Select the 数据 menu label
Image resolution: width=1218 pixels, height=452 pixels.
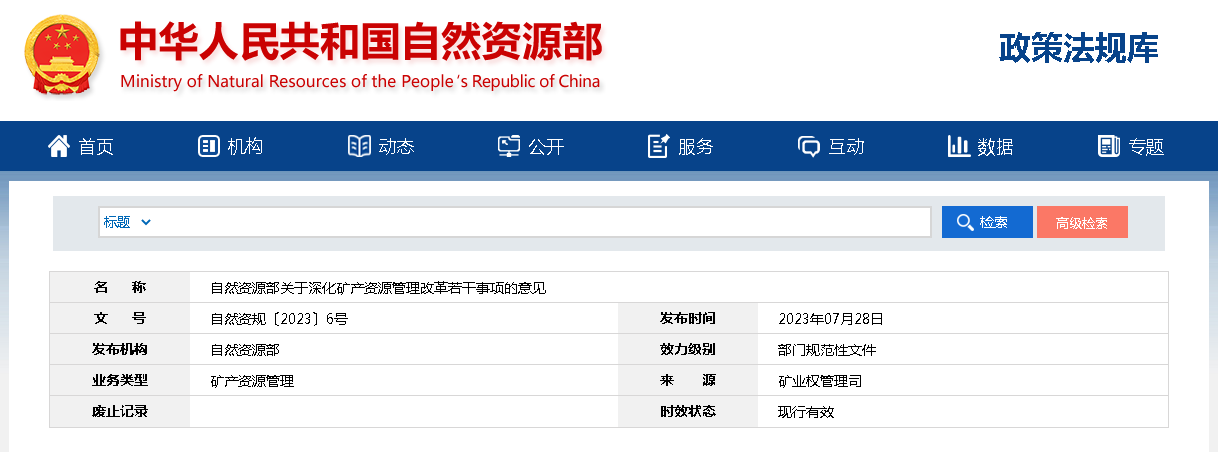(x=995, y=147)
